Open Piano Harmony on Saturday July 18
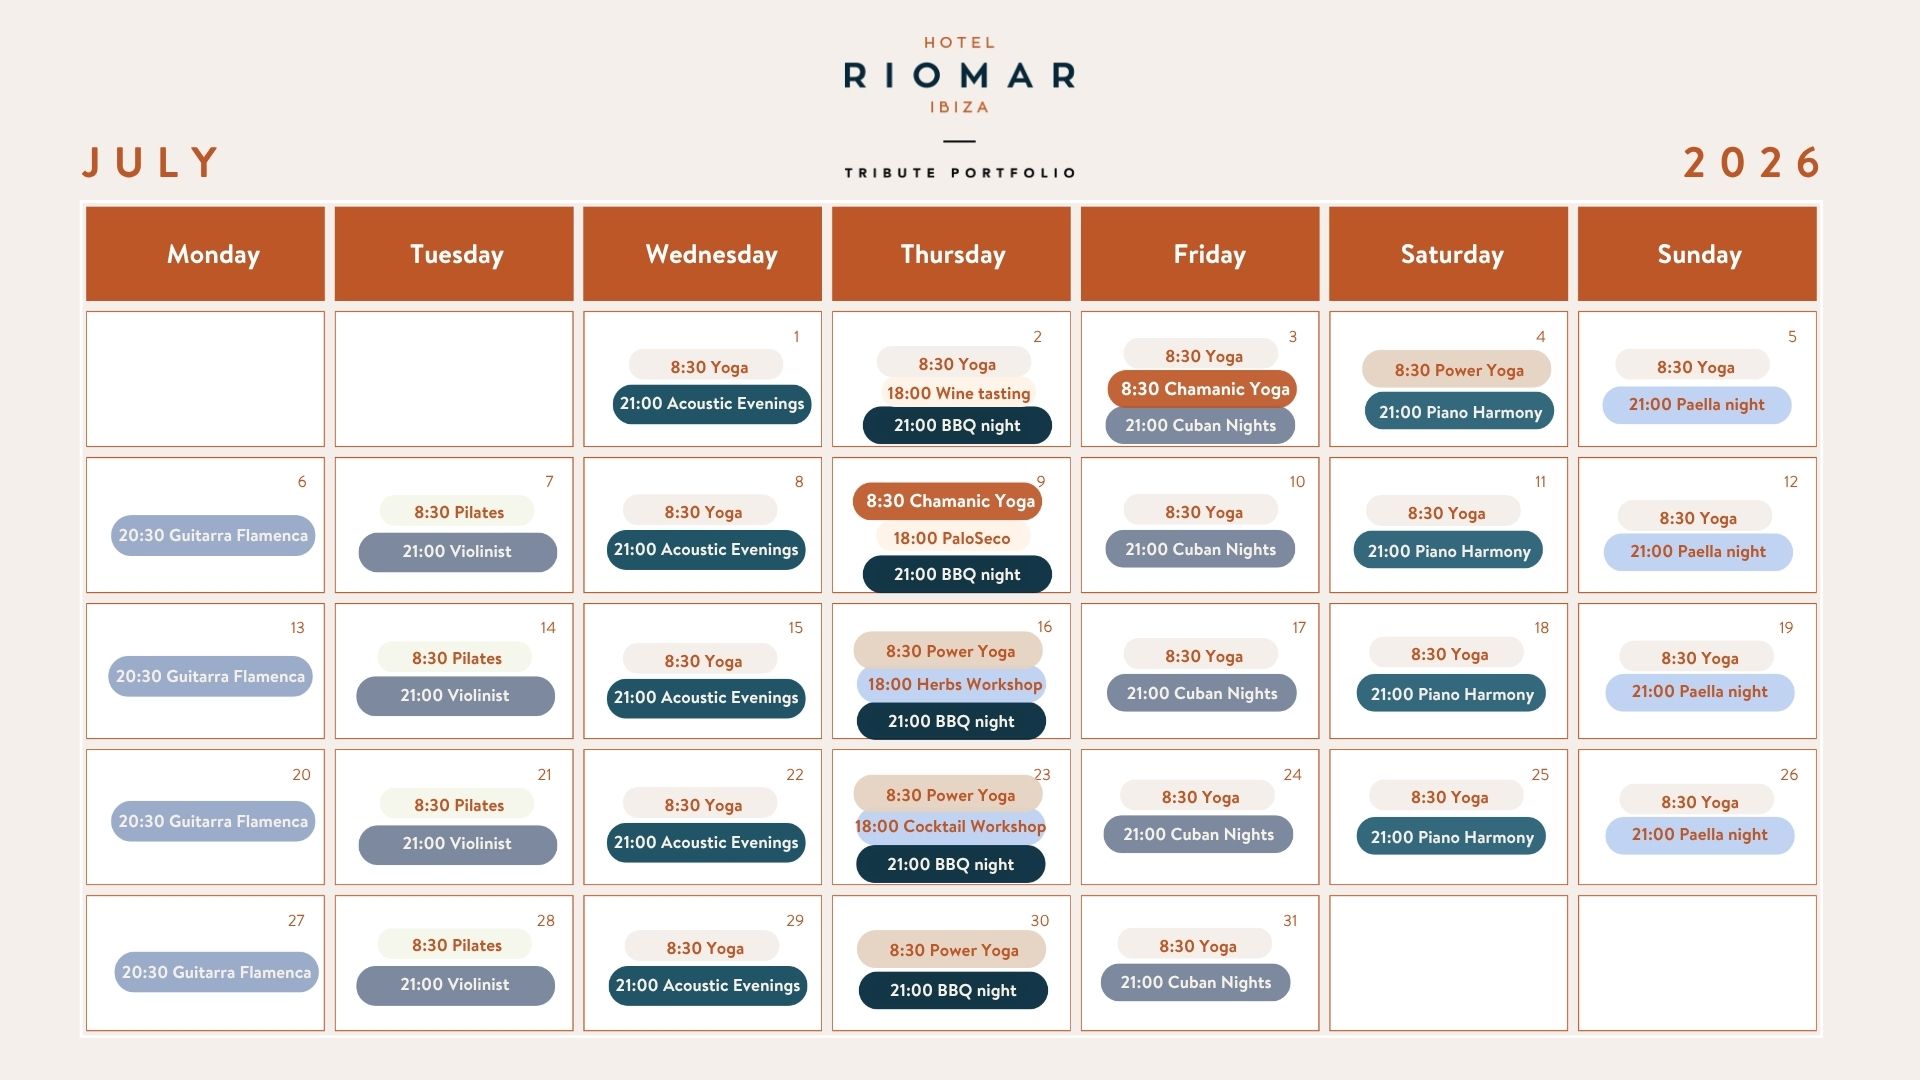The image size is (1920, 1080). [x=1451, y=694]
